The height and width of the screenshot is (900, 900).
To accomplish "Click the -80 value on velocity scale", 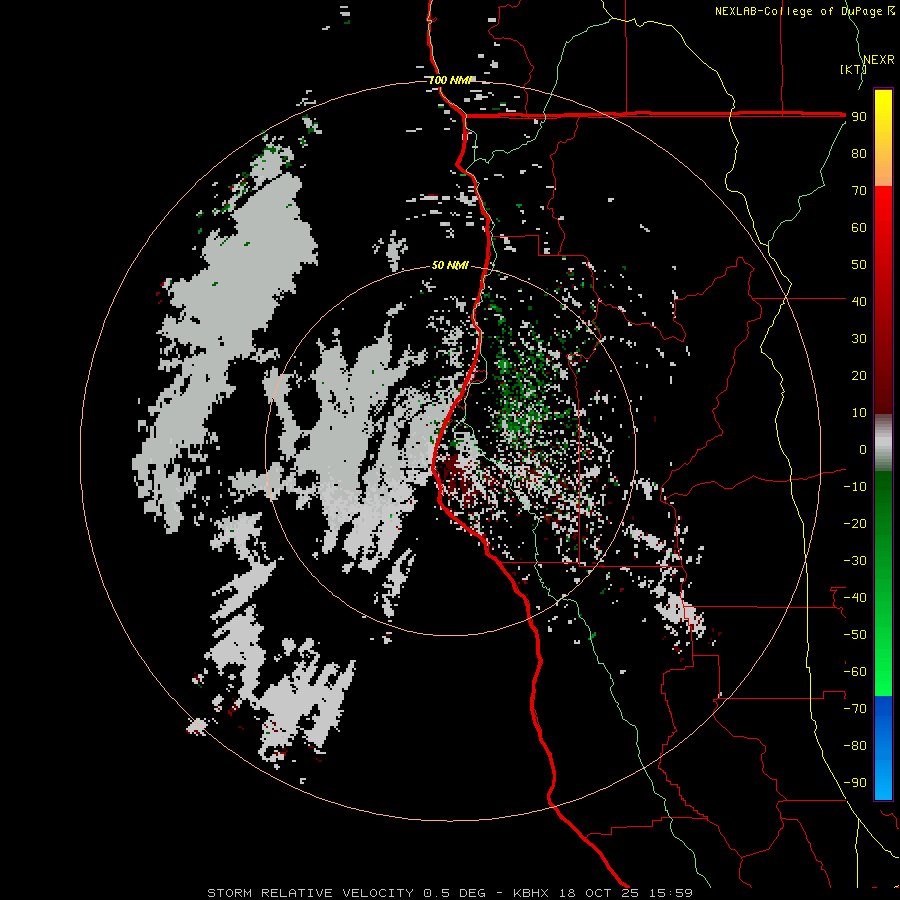I will pos(855,746).
